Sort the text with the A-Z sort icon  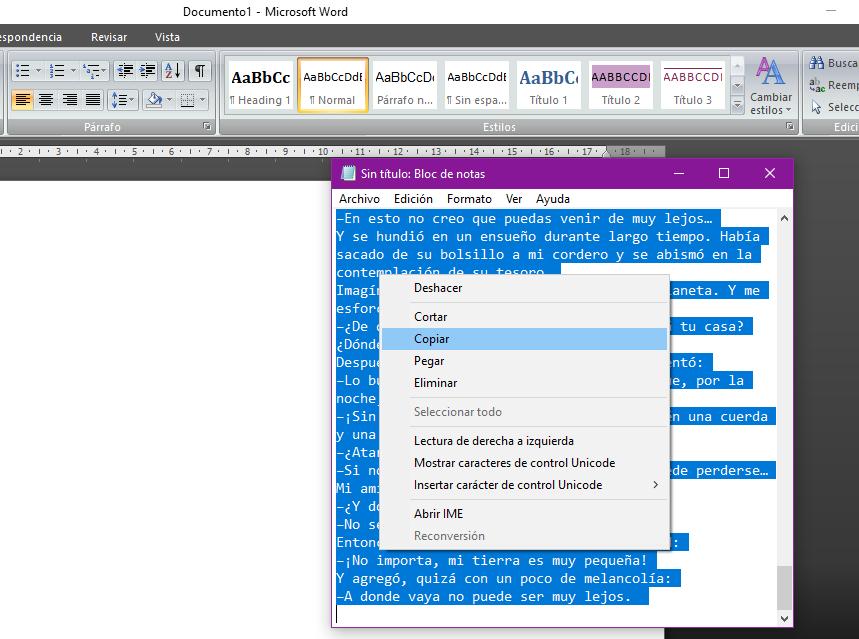[x=173, y=71]
